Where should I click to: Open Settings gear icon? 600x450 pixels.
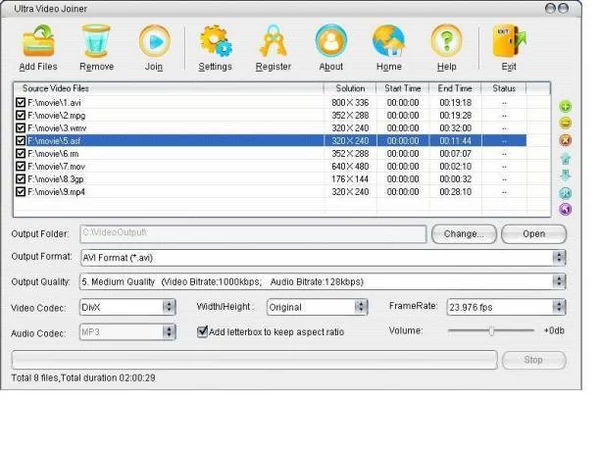pyautogui.click(x=215, y=41)
